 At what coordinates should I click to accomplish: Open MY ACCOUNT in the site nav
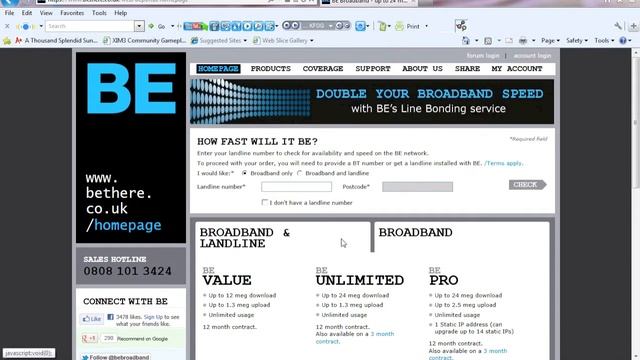[x=517, y=69]
